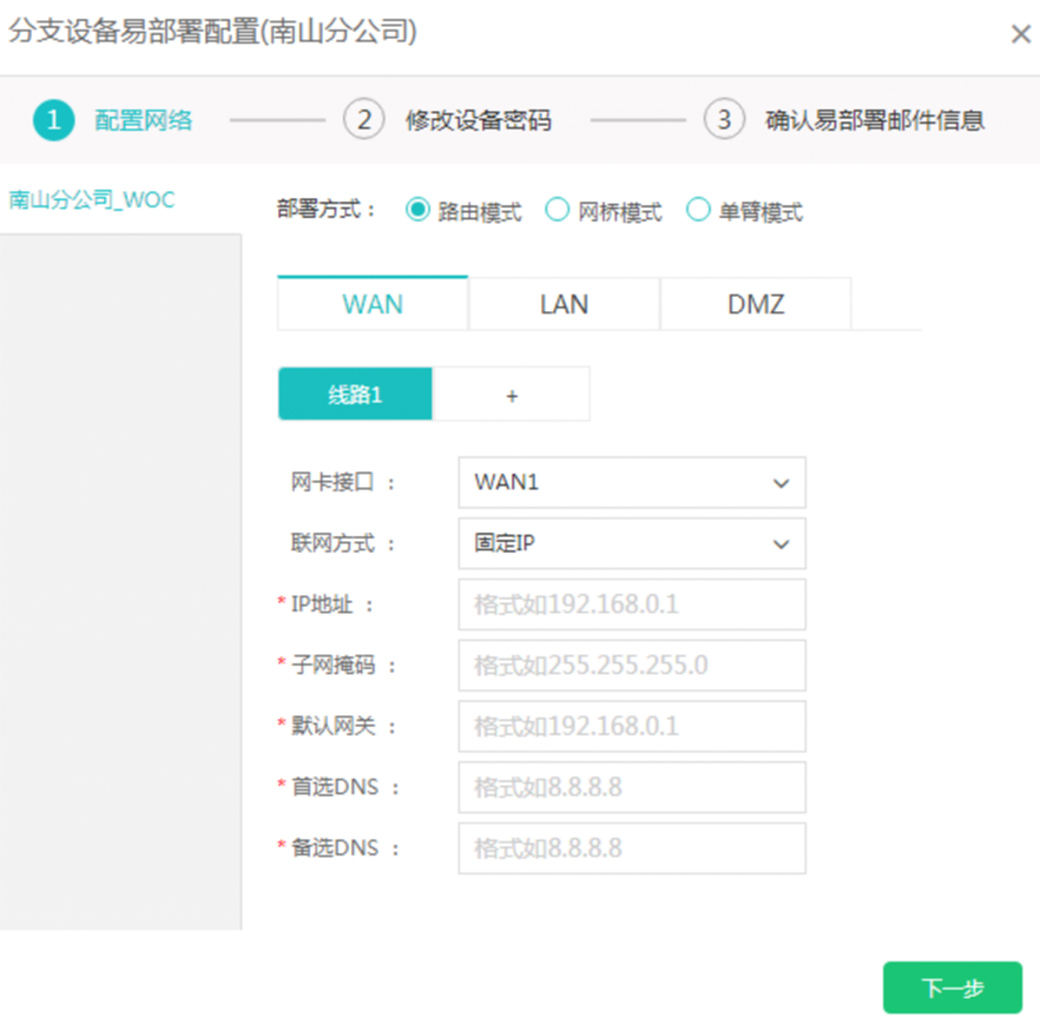Open the 网卡接口 WAN1 dropdown
Screen dimensions: 1040x1025
pos(631,483)
